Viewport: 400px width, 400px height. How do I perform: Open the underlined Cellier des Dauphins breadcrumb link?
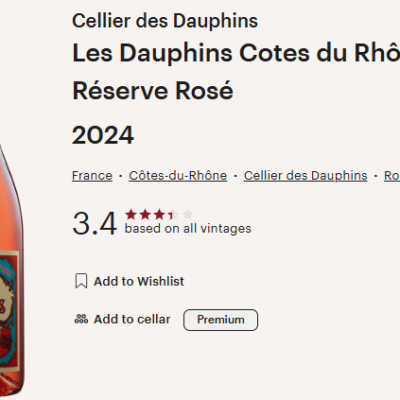305,176
